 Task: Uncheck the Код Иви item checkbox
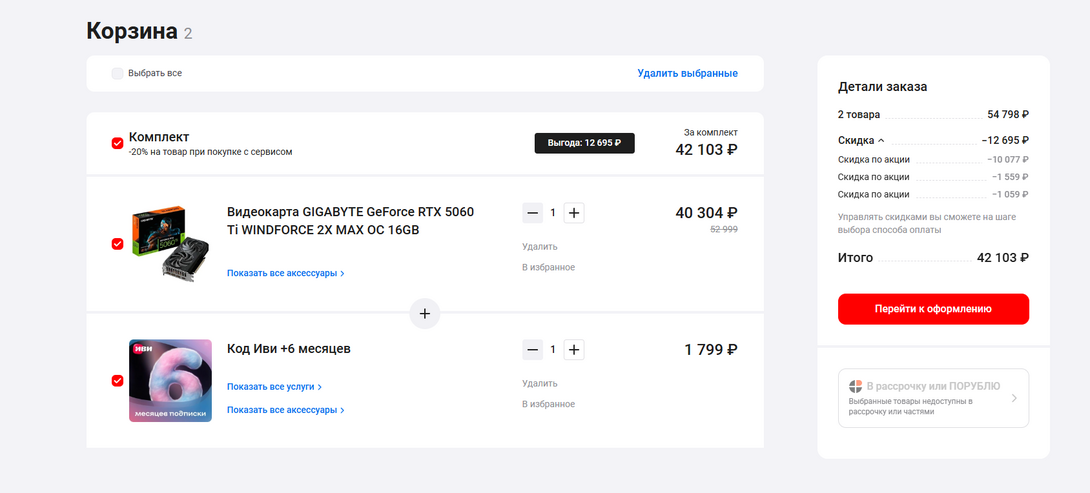point(117,380)
